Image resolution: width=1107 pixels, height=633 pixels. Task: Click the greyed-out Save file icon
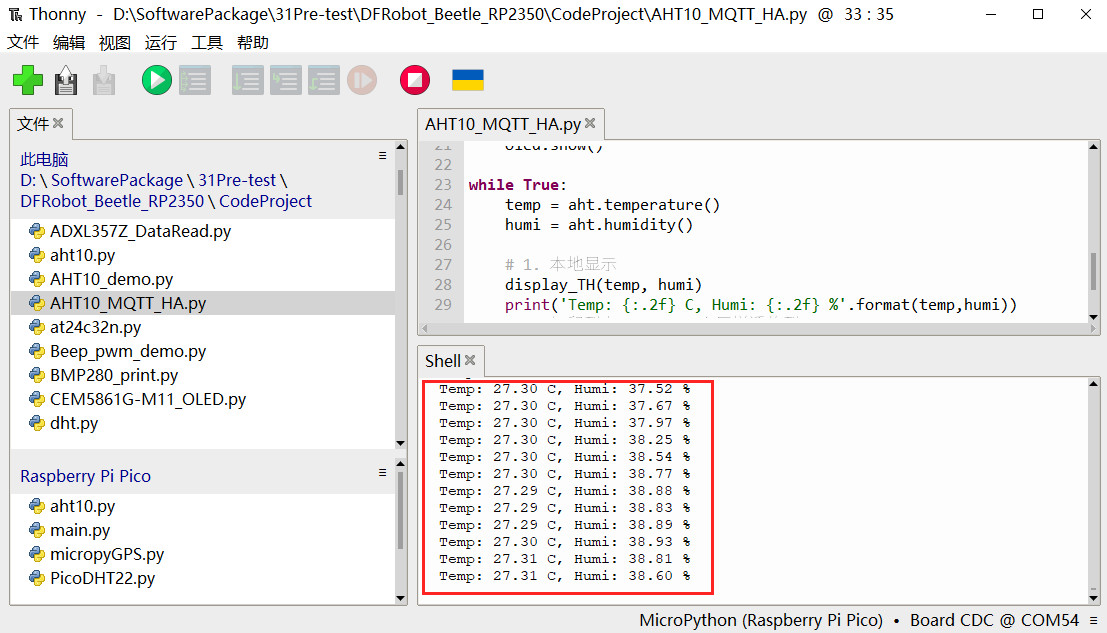(x=104, y=80)
